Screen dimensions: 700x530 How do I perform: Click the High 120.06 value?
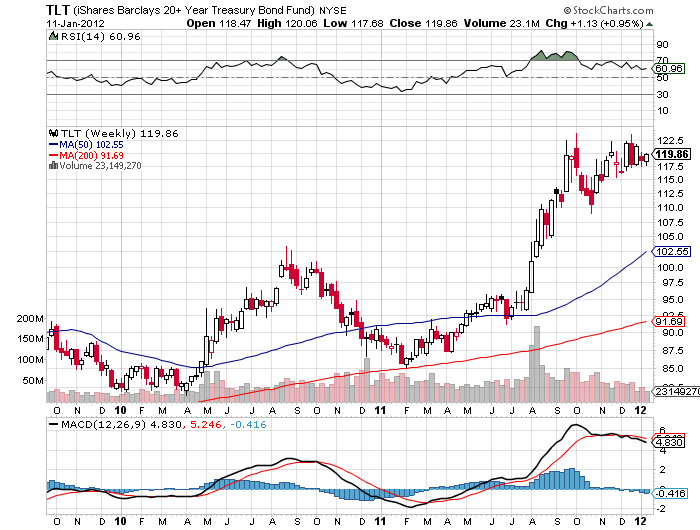(x=287, y=23)
